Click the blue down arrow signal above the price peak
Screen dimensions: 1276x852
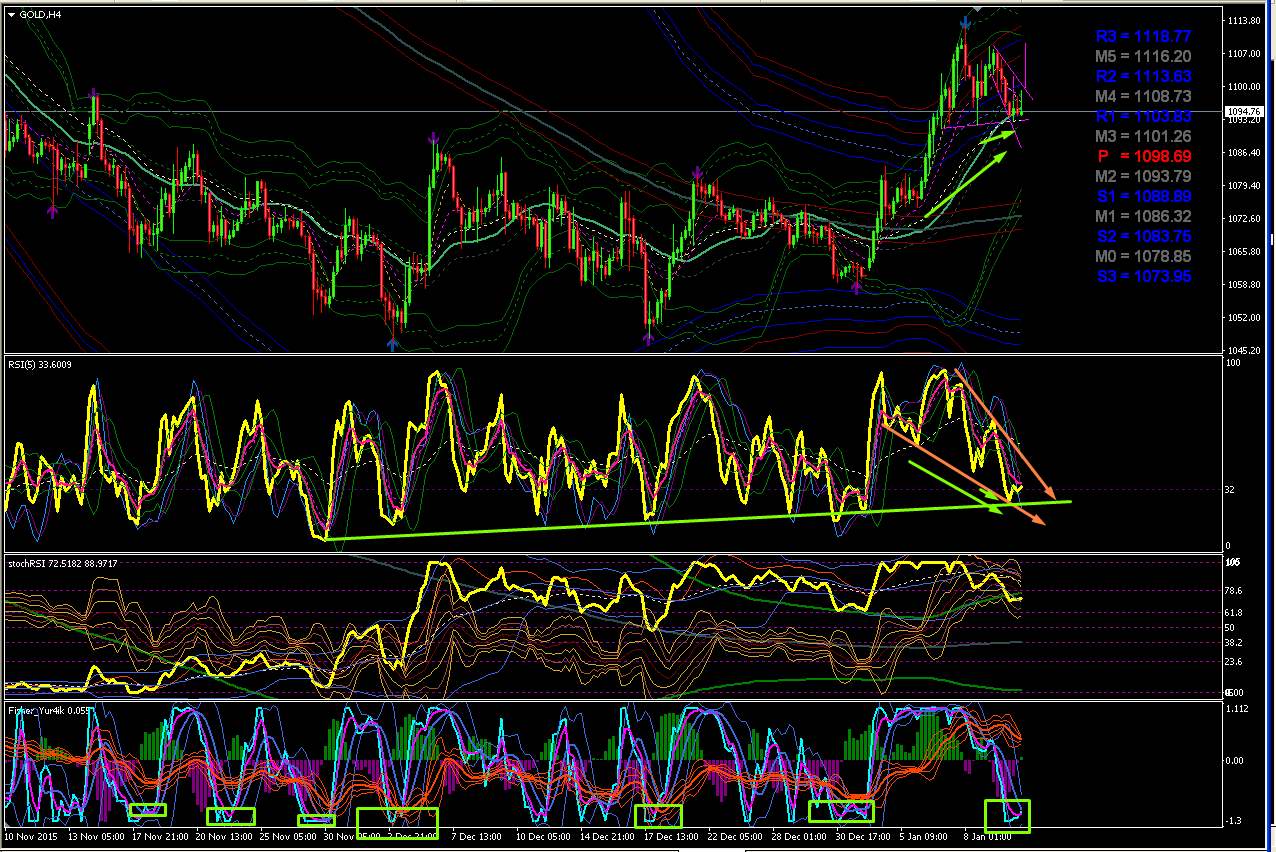(966, 22)
